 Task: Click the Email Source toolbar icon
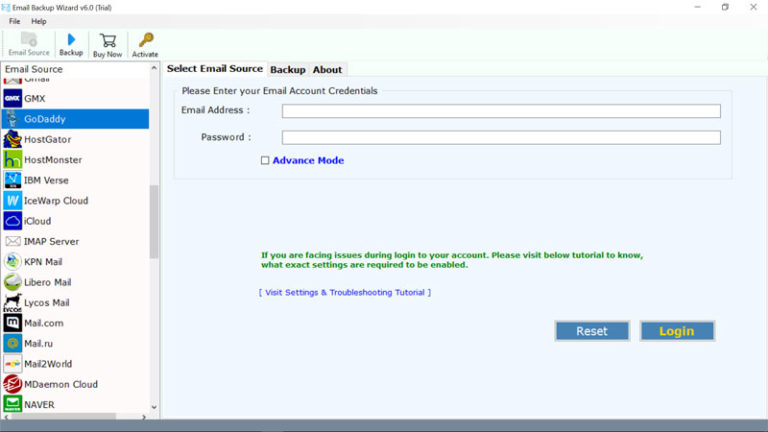pos(29,39)
